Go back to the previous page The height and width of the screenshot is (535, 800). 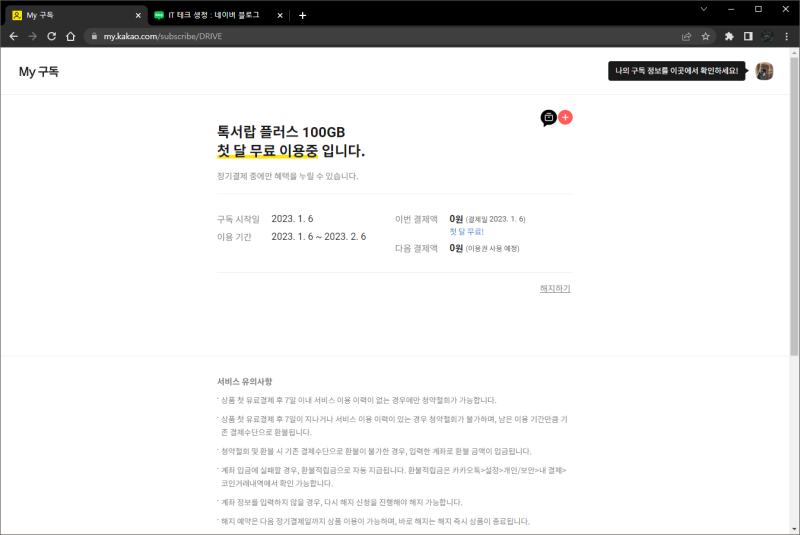point(14,36)
